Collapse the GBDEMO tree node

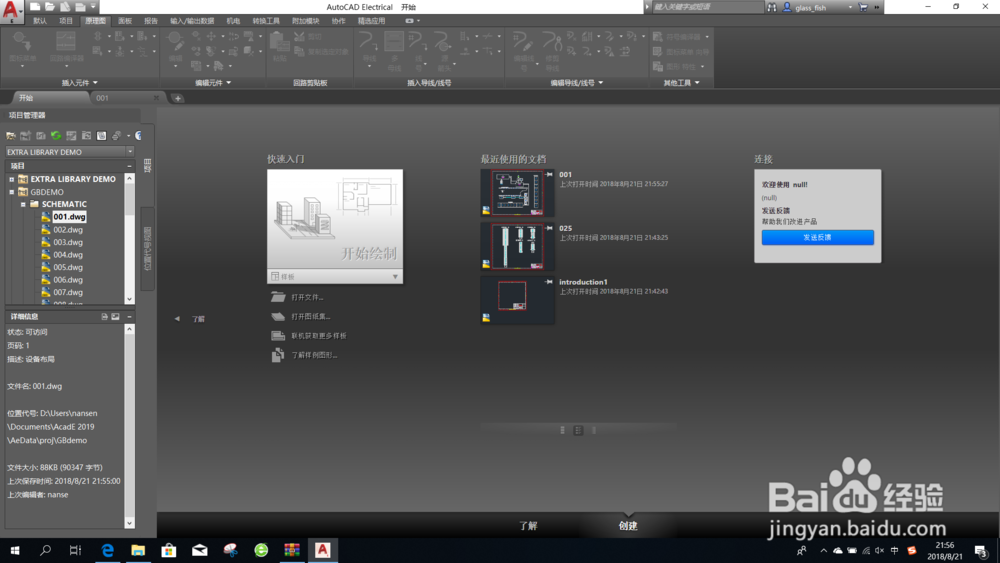11,192
